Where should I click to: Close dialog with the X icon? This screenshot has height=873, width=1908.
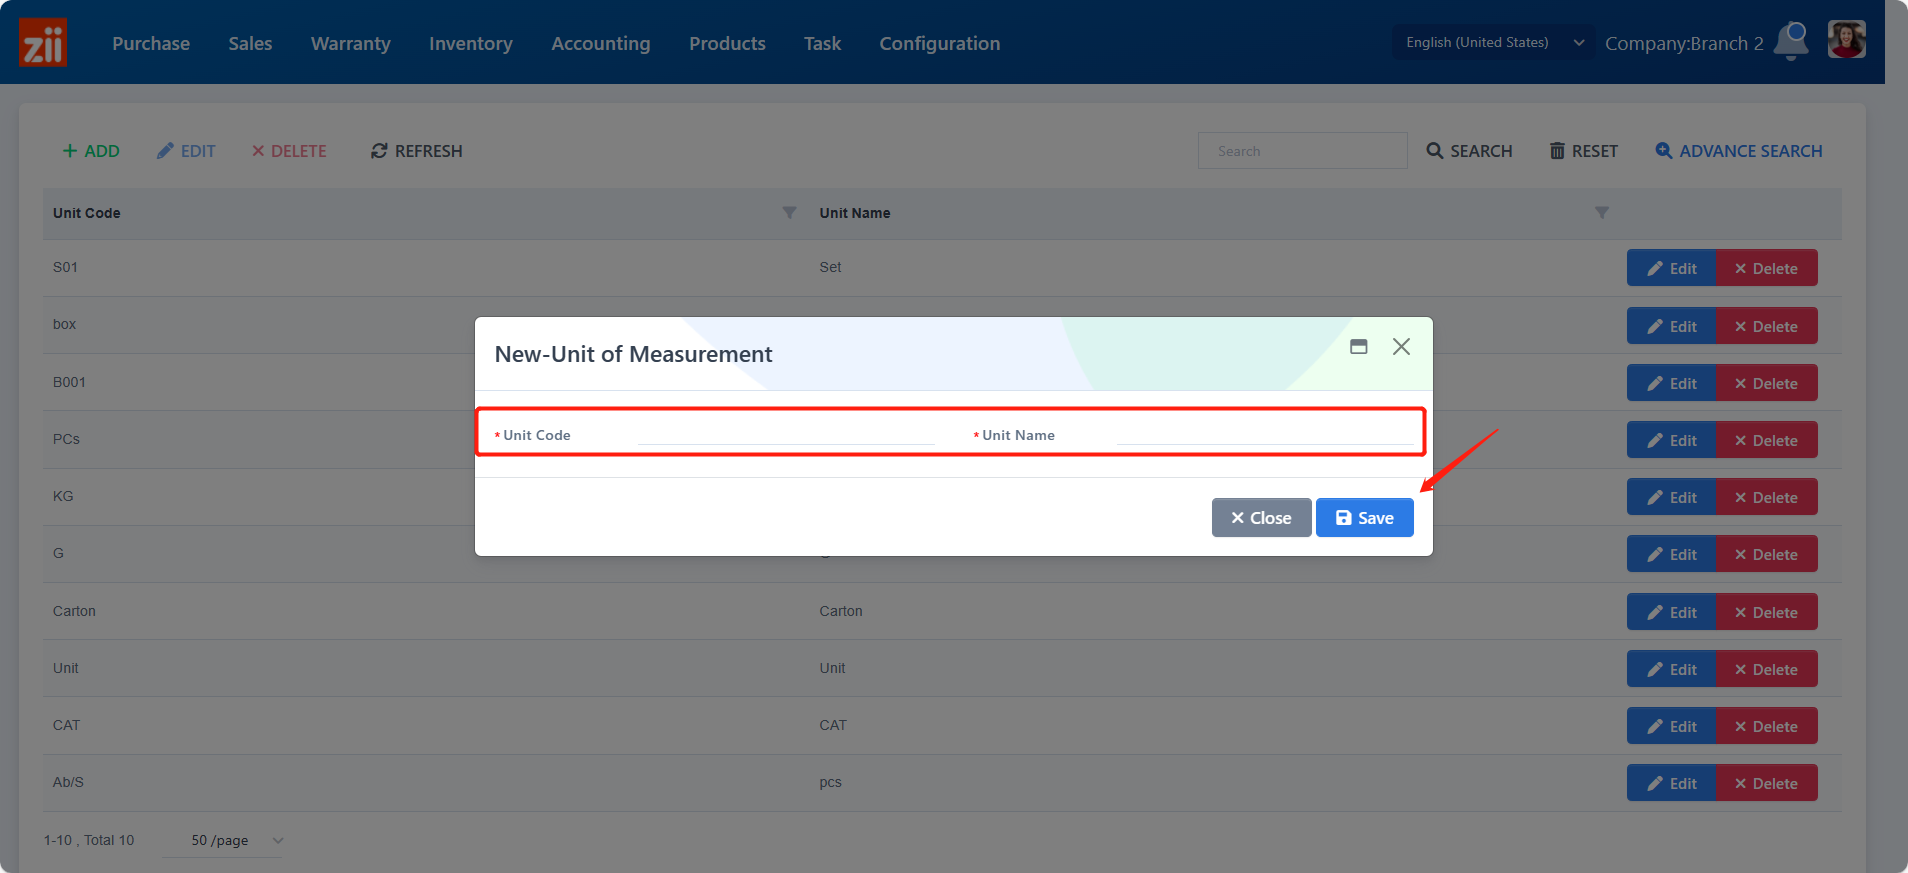1401,347
